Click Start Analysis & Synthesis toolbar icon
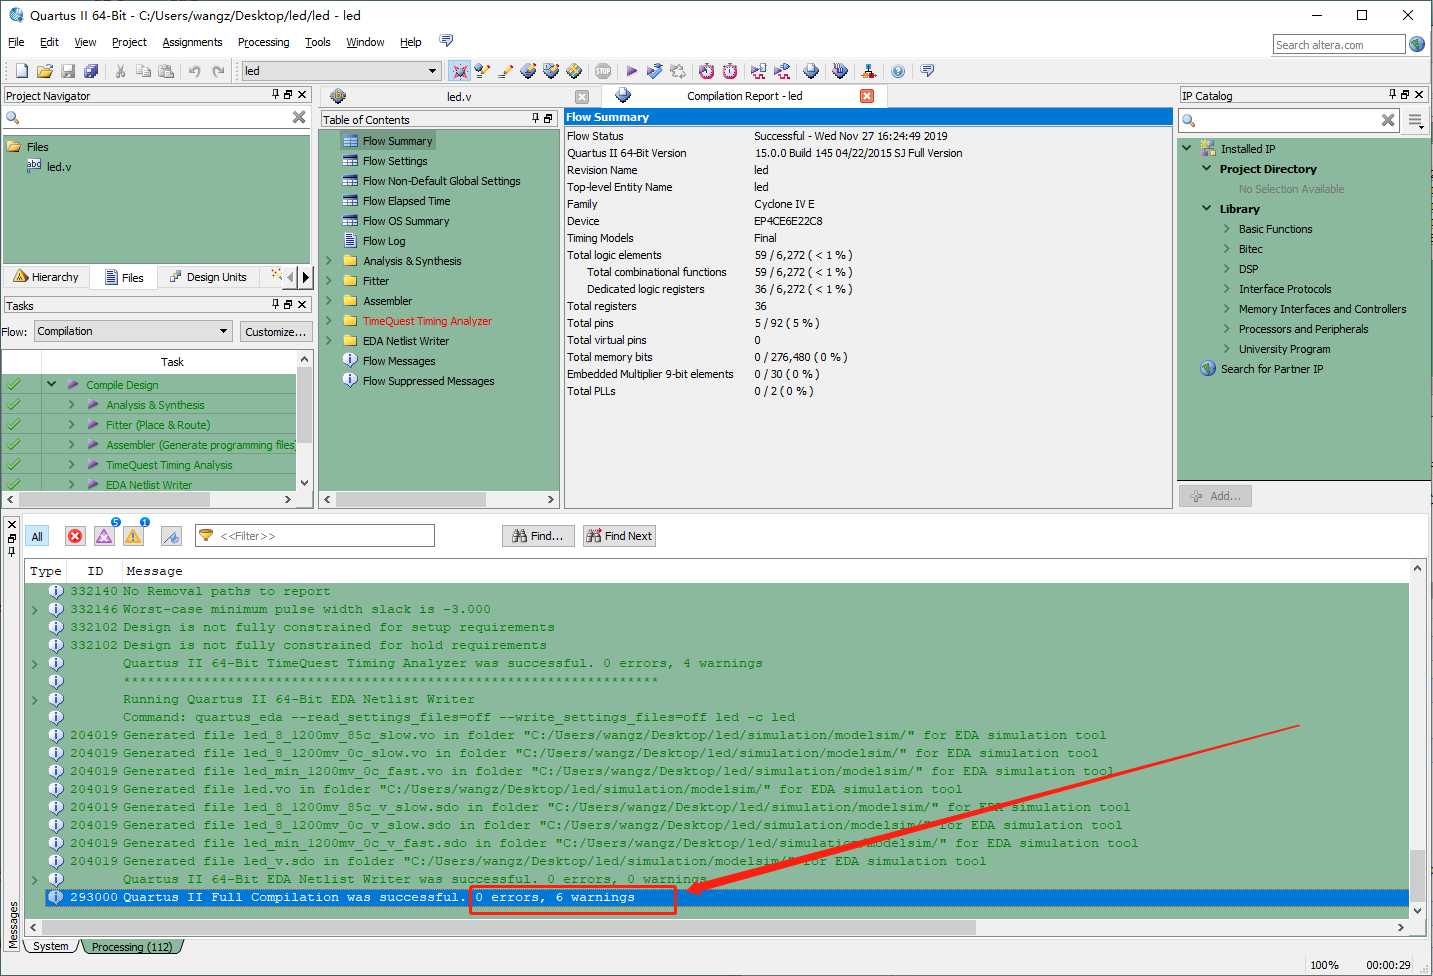Viewport: 1433px width, 976px height. coord(654,71)
